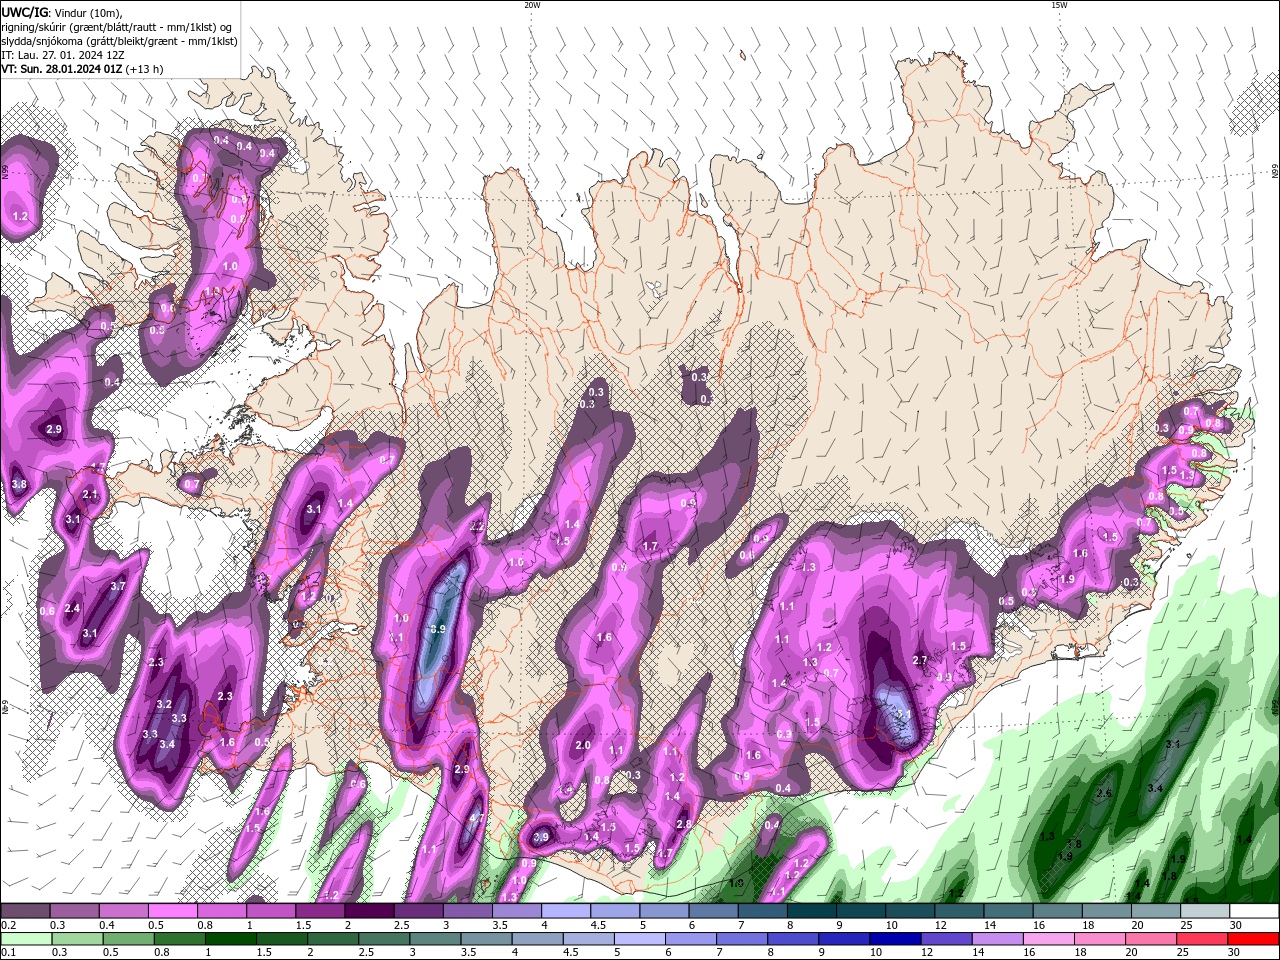Click top legend swatch between 4 and 4.5
The width and height of the screenshot is (1280, 960).
point(565,911)
